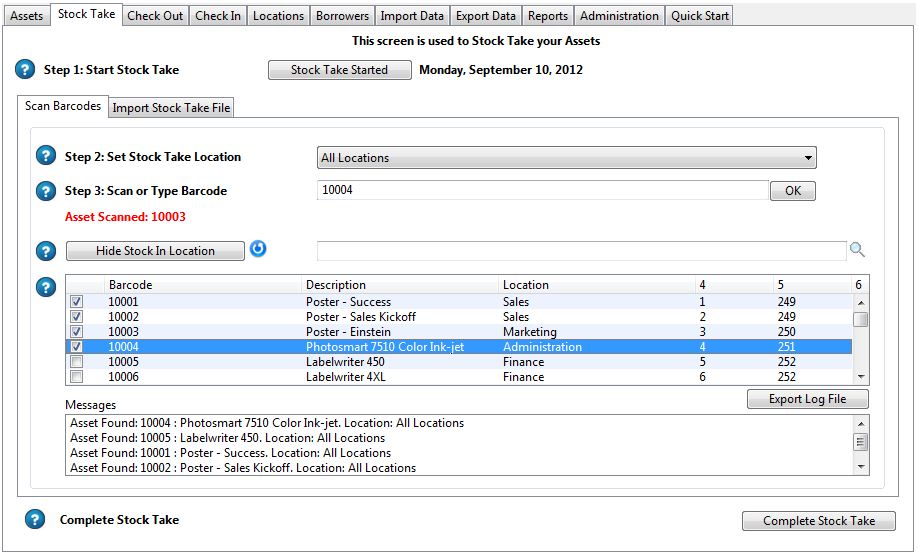Click help icon beside the asset table
This screenshot has height=556, width=918.
[46, 287]
